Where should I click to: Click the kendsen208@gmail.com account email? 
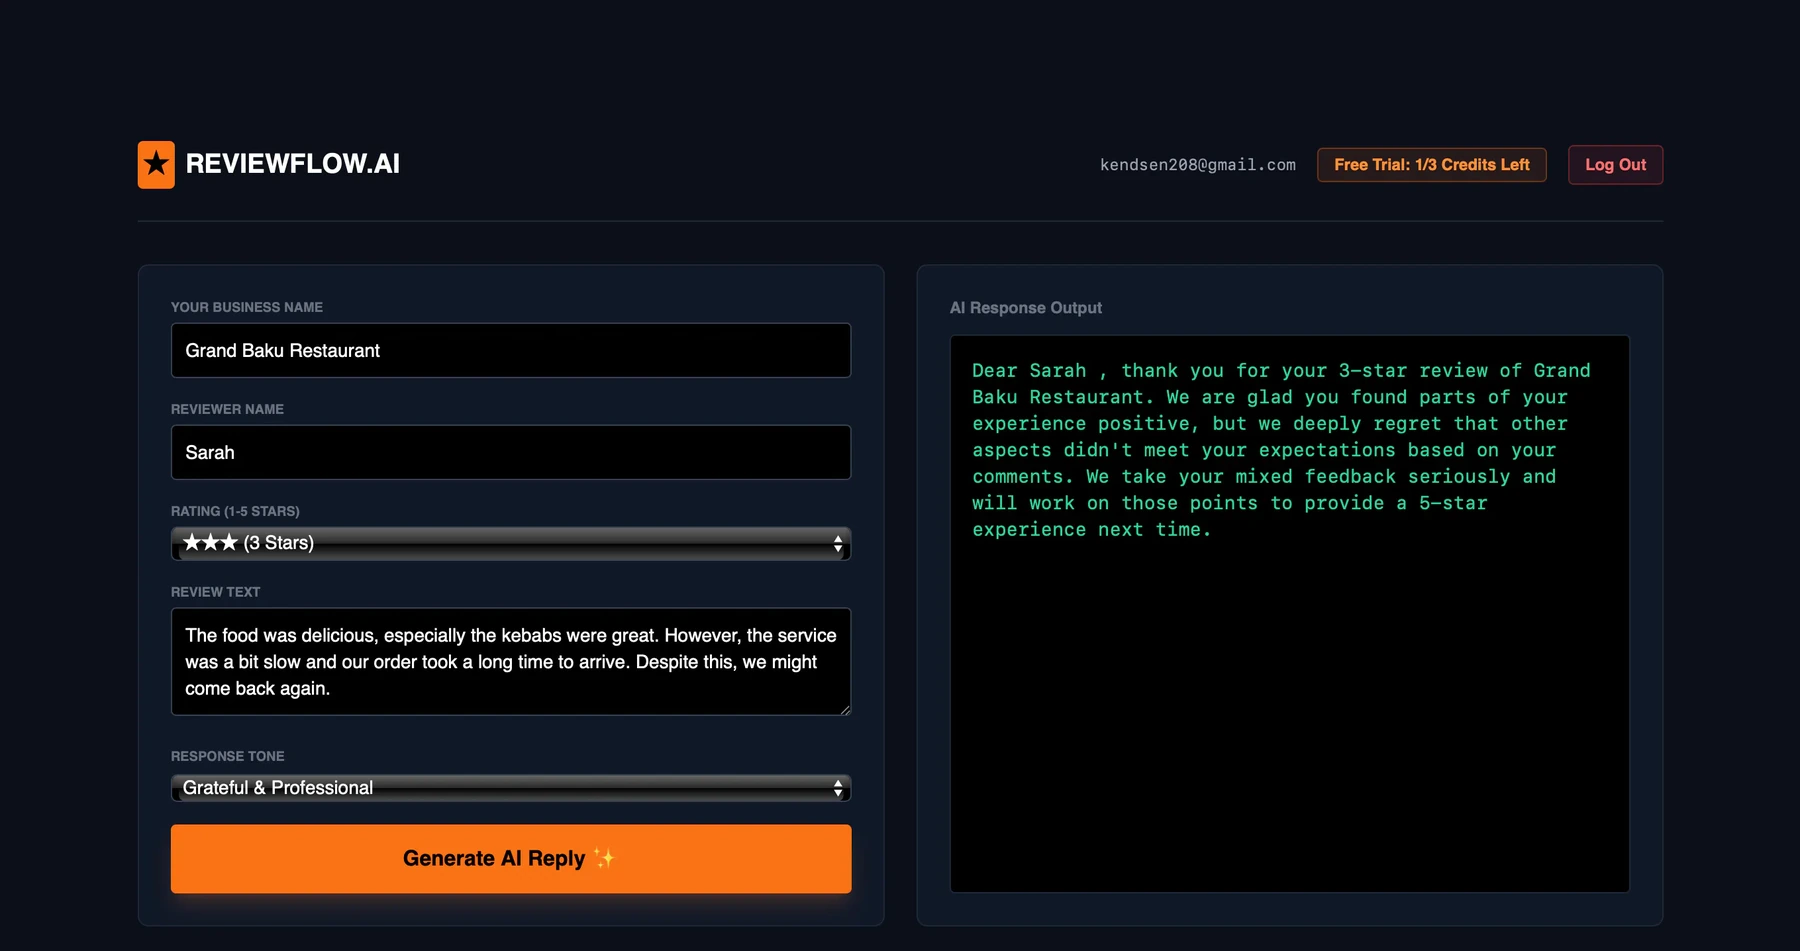point(1198,165)
